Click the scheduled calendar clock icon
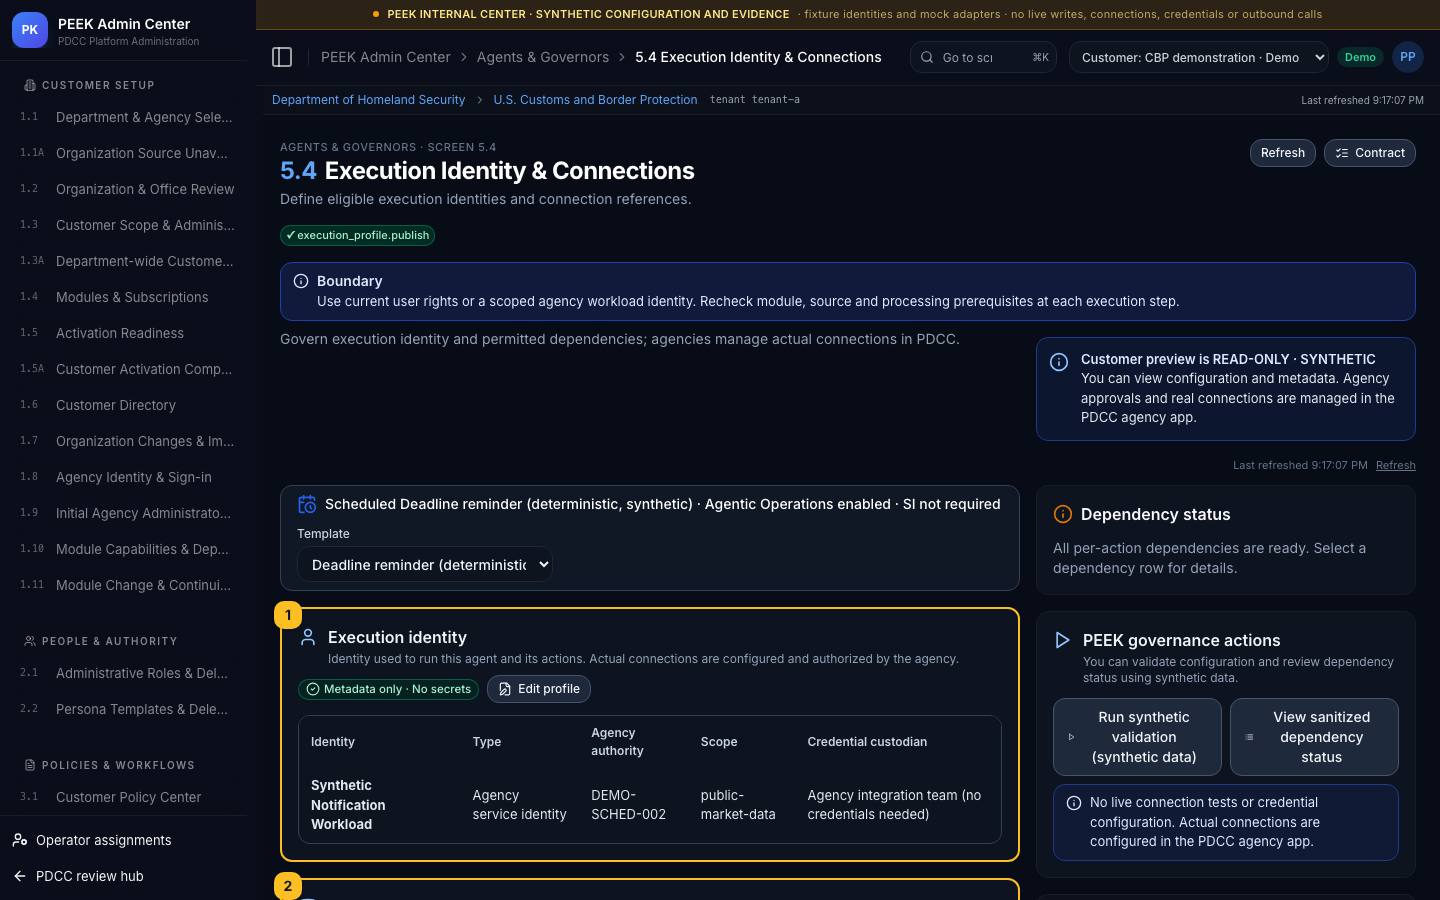 coord(307,504)
